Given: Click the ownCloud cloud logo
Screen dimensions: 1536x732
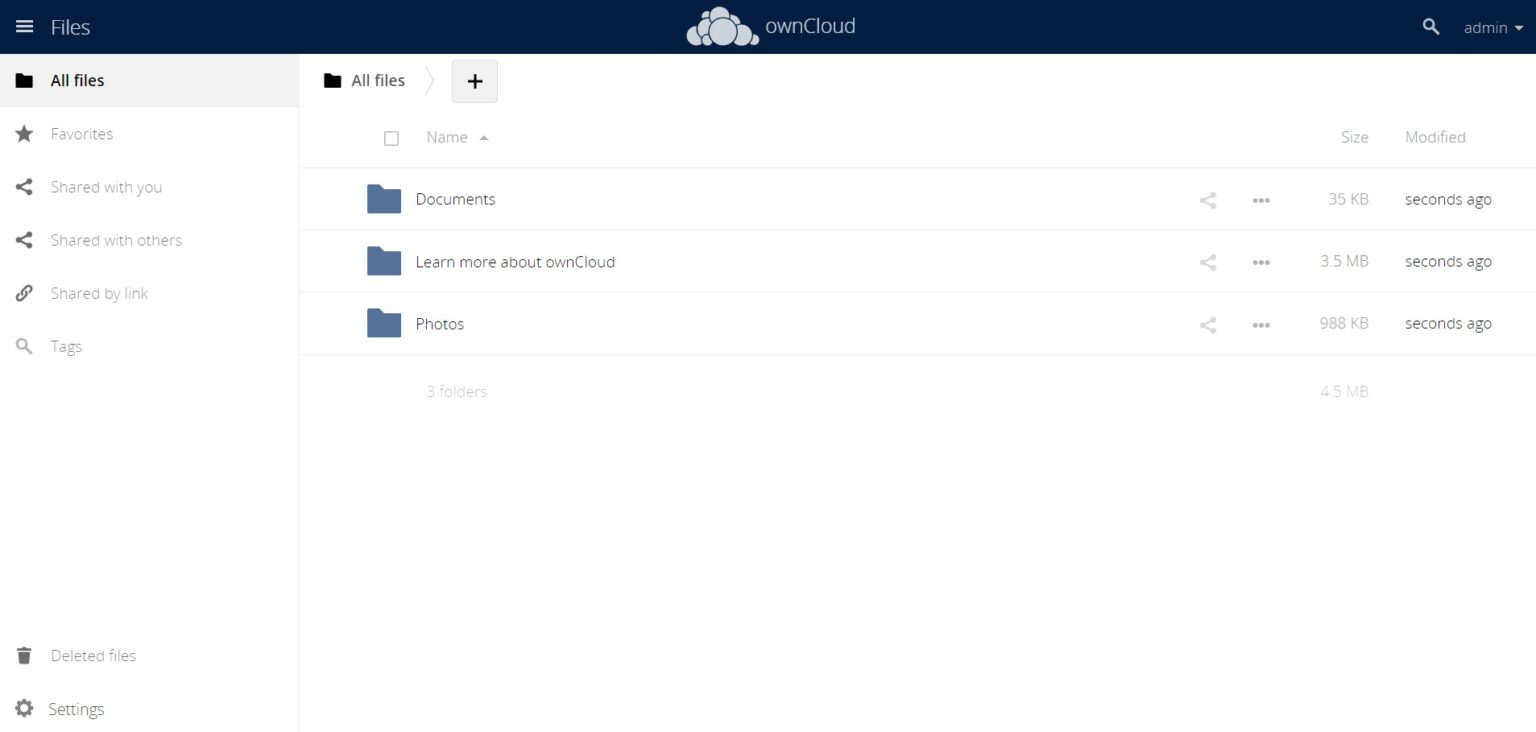Looking at the screenshot, I should point(722,27).
